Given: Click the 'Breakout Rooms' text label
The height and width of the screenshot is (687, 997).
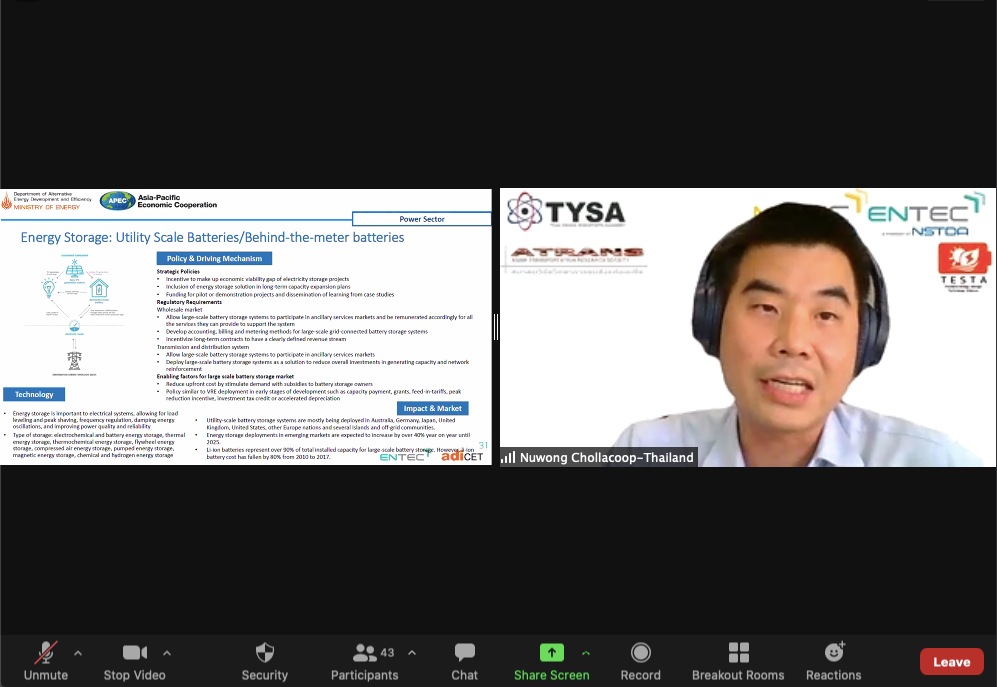Looking at the screenshot, I should click(x=738, y=675).
